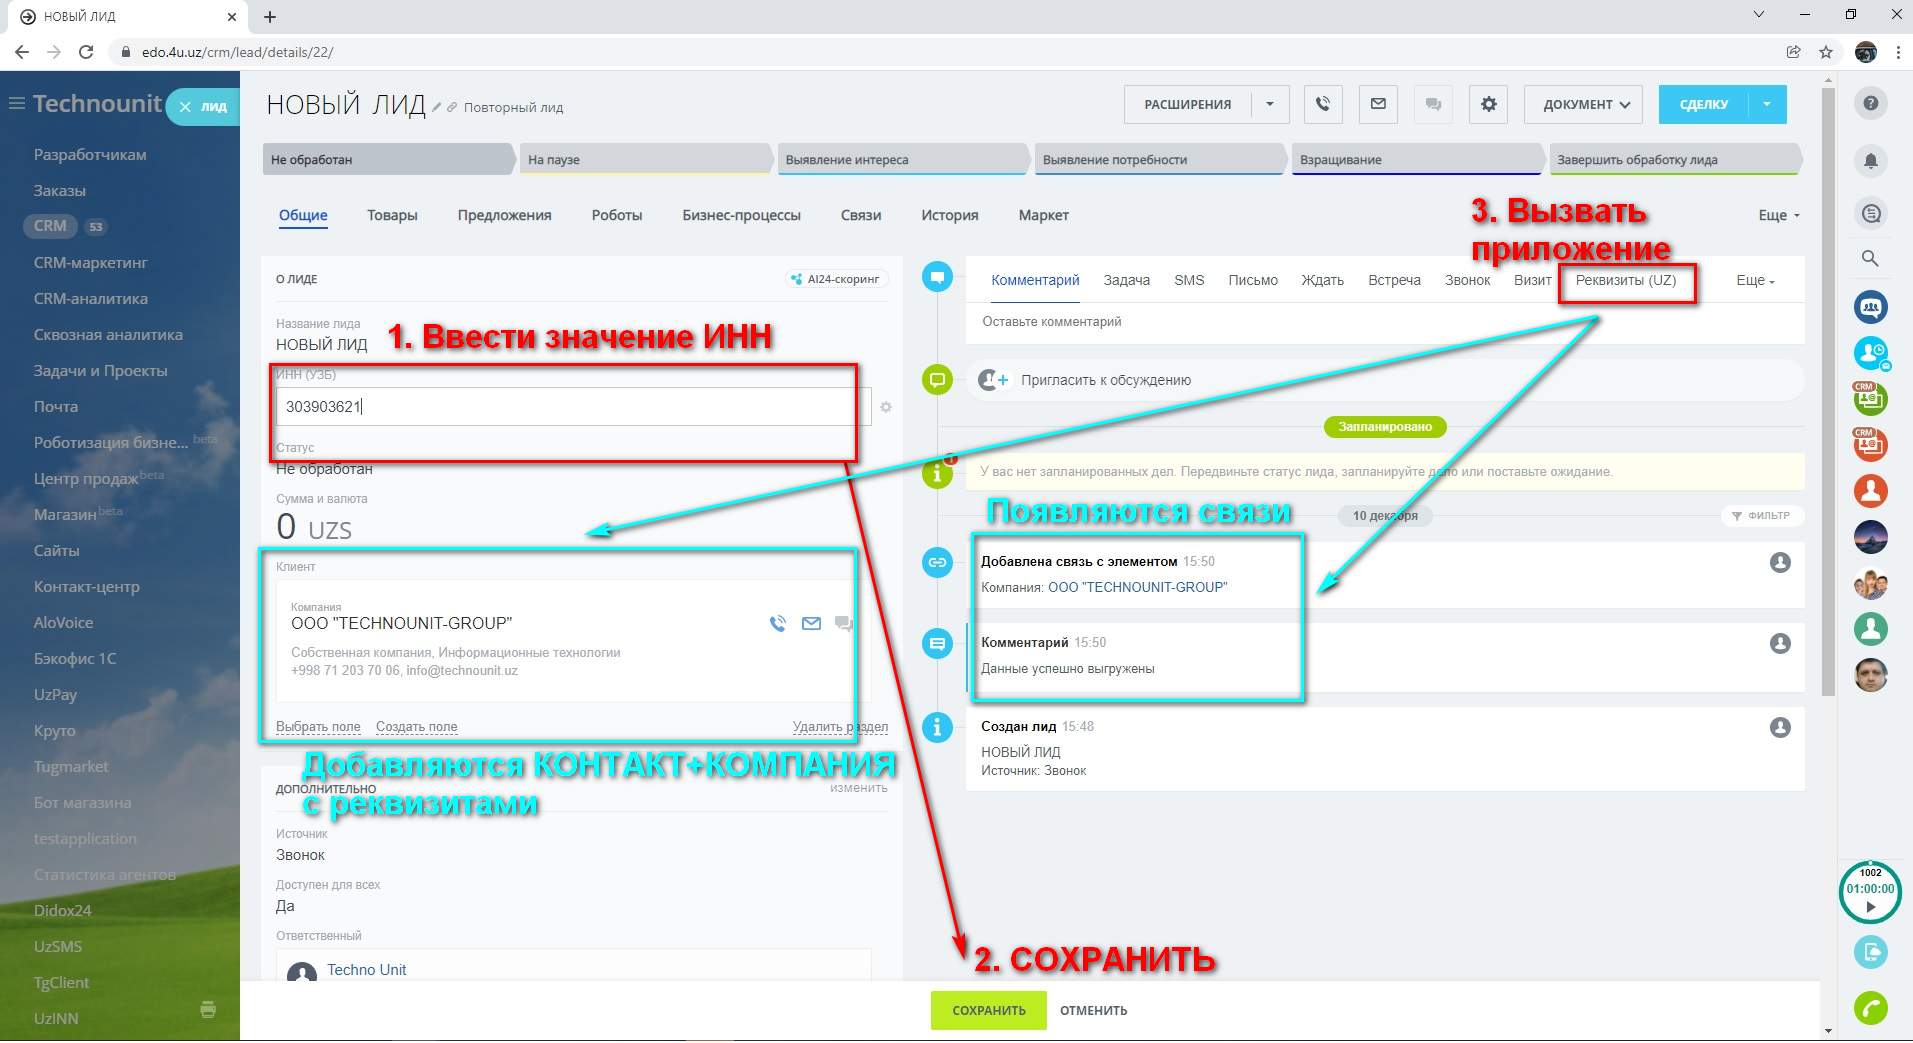Click the orange CRM chat icon in sidebar
Viewport: 1913px width, 1043px height.
(1870, 443)
